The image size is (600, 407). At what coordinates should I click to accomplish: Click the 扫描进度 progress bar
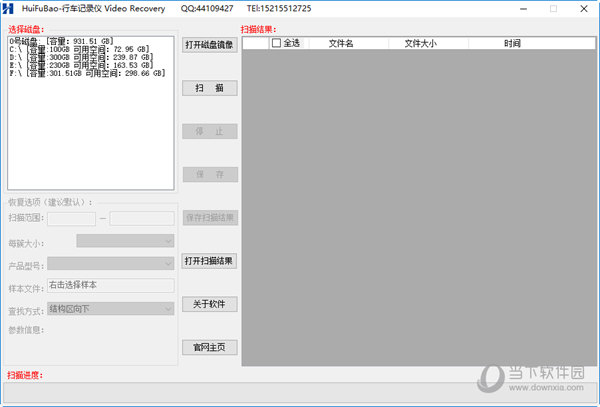(300, 392)
